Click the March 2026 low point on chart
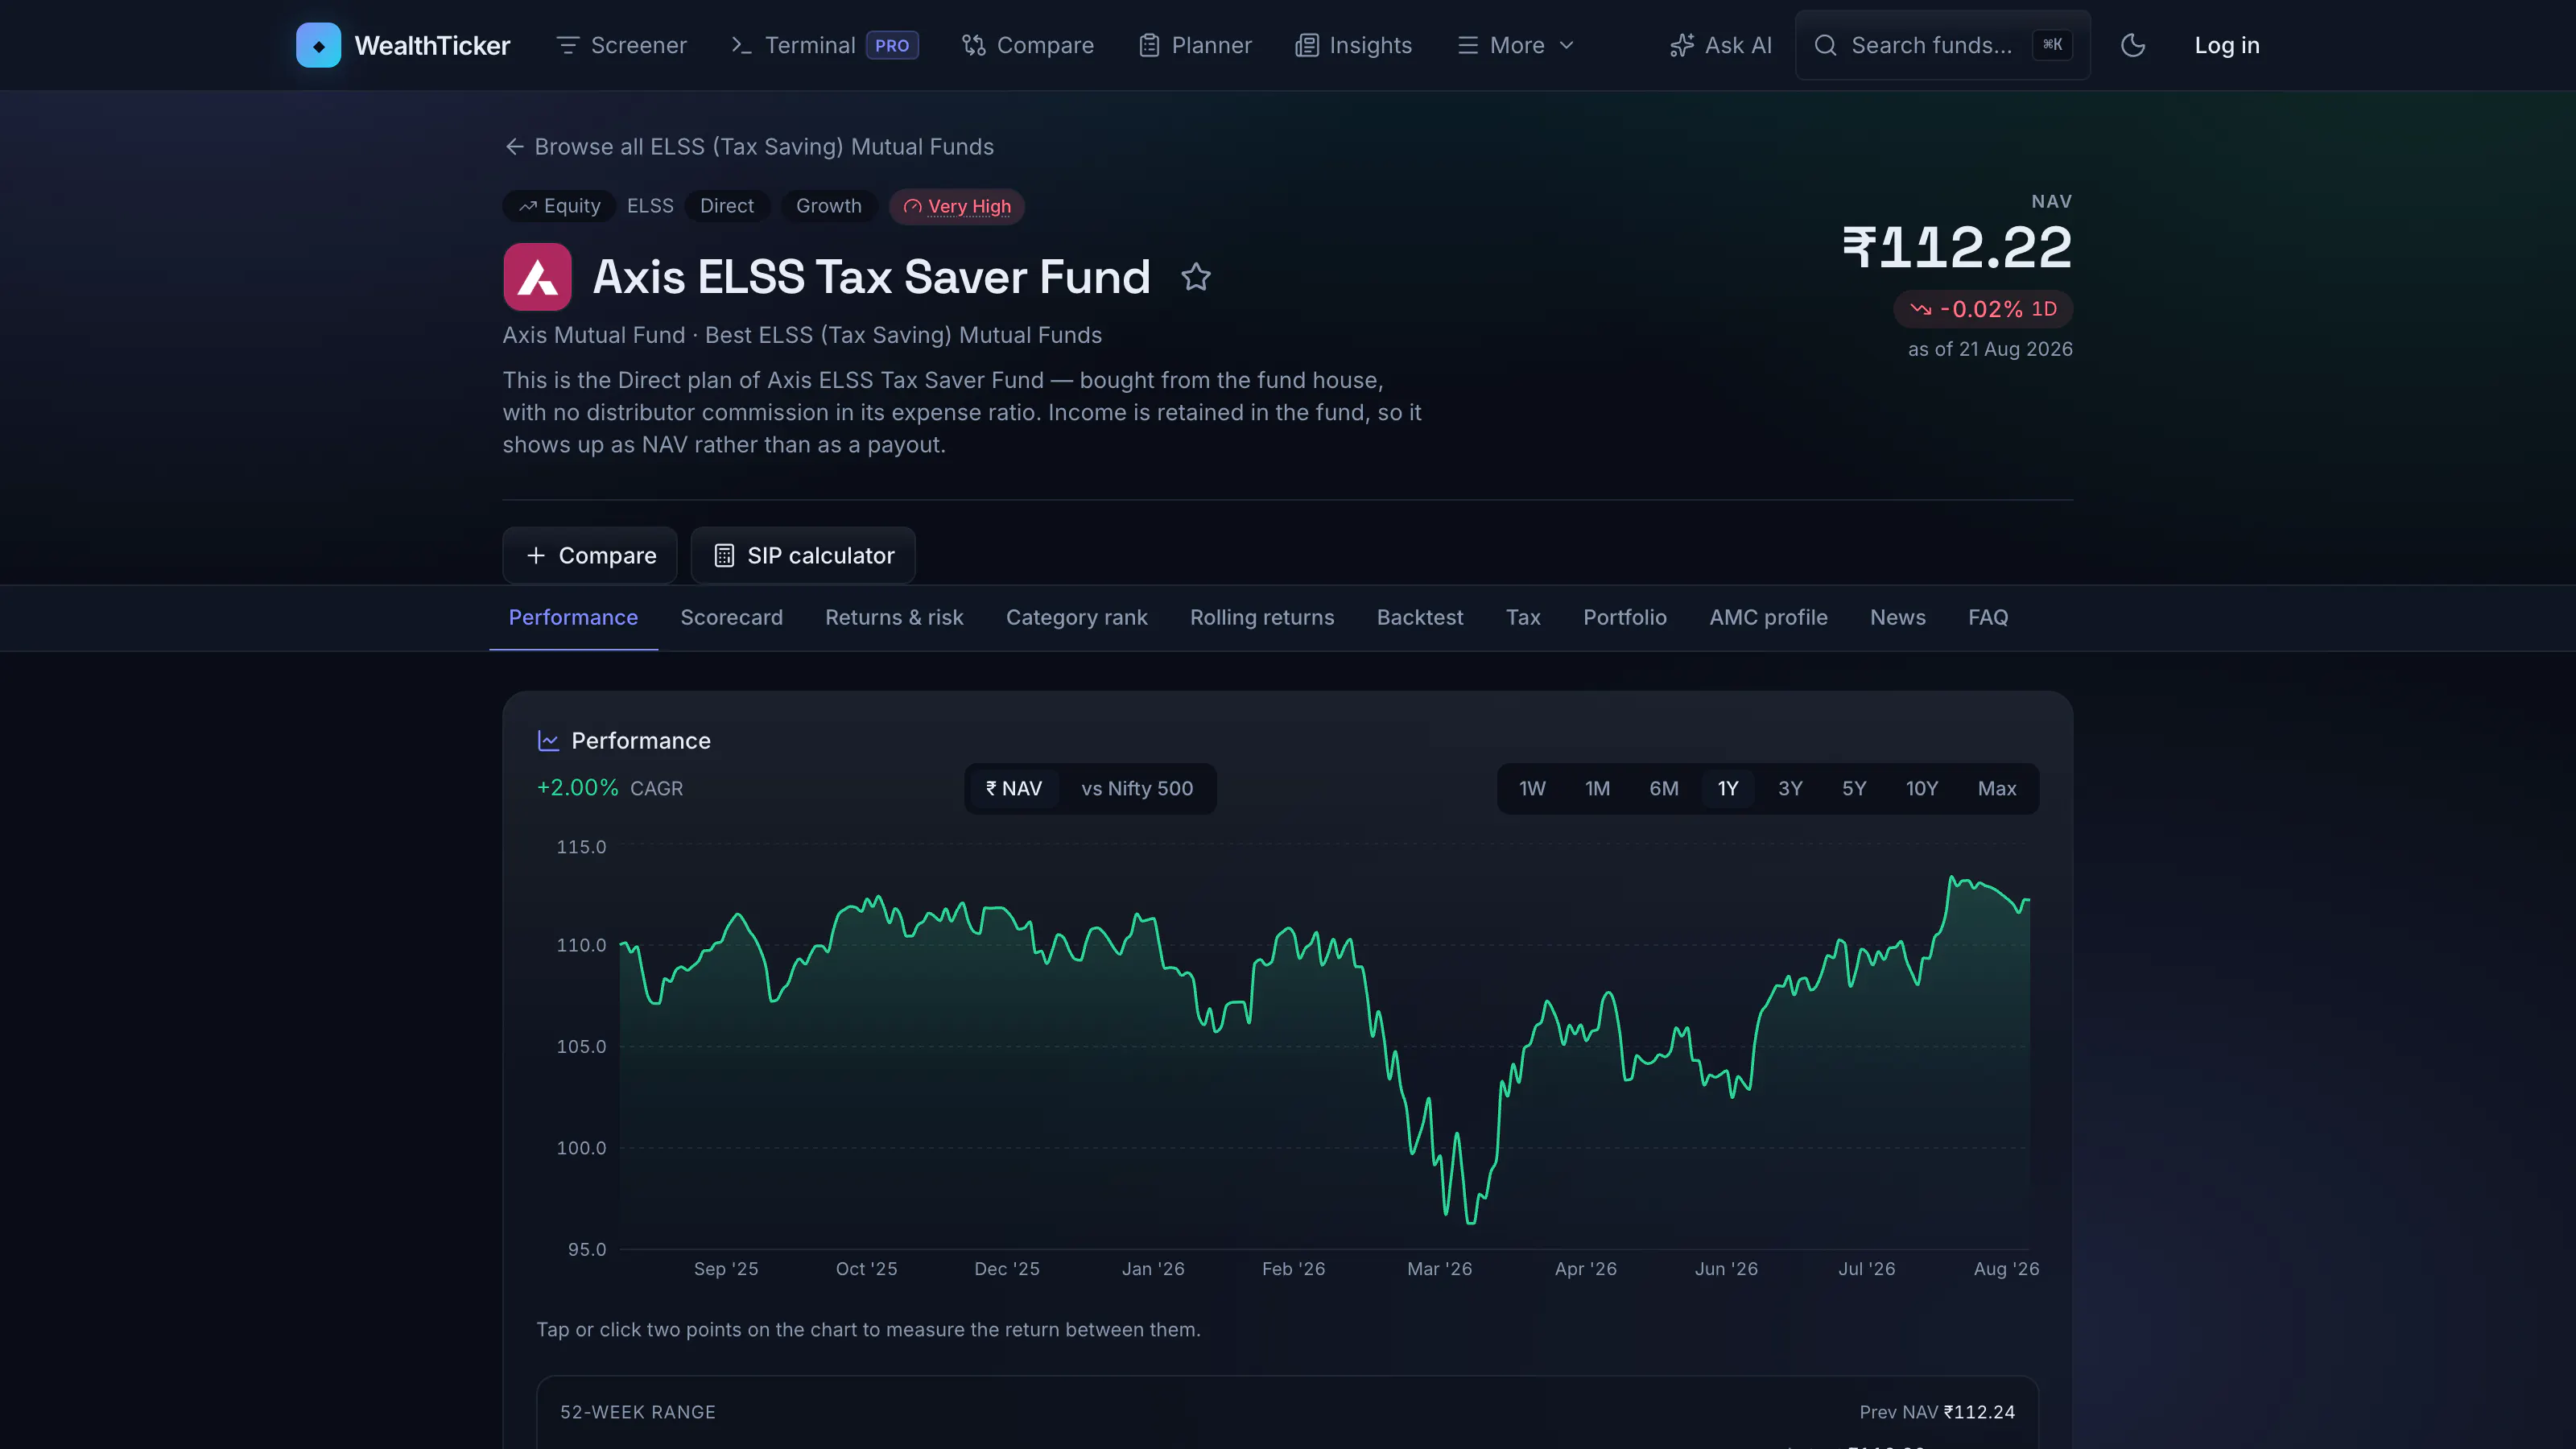Viewport: 2576px width, 1449px height. (x=1470, y=1222)
